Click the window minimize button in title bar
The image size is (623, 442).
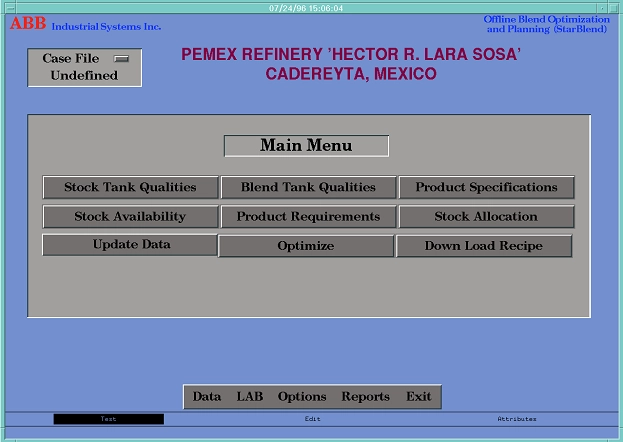603,8
